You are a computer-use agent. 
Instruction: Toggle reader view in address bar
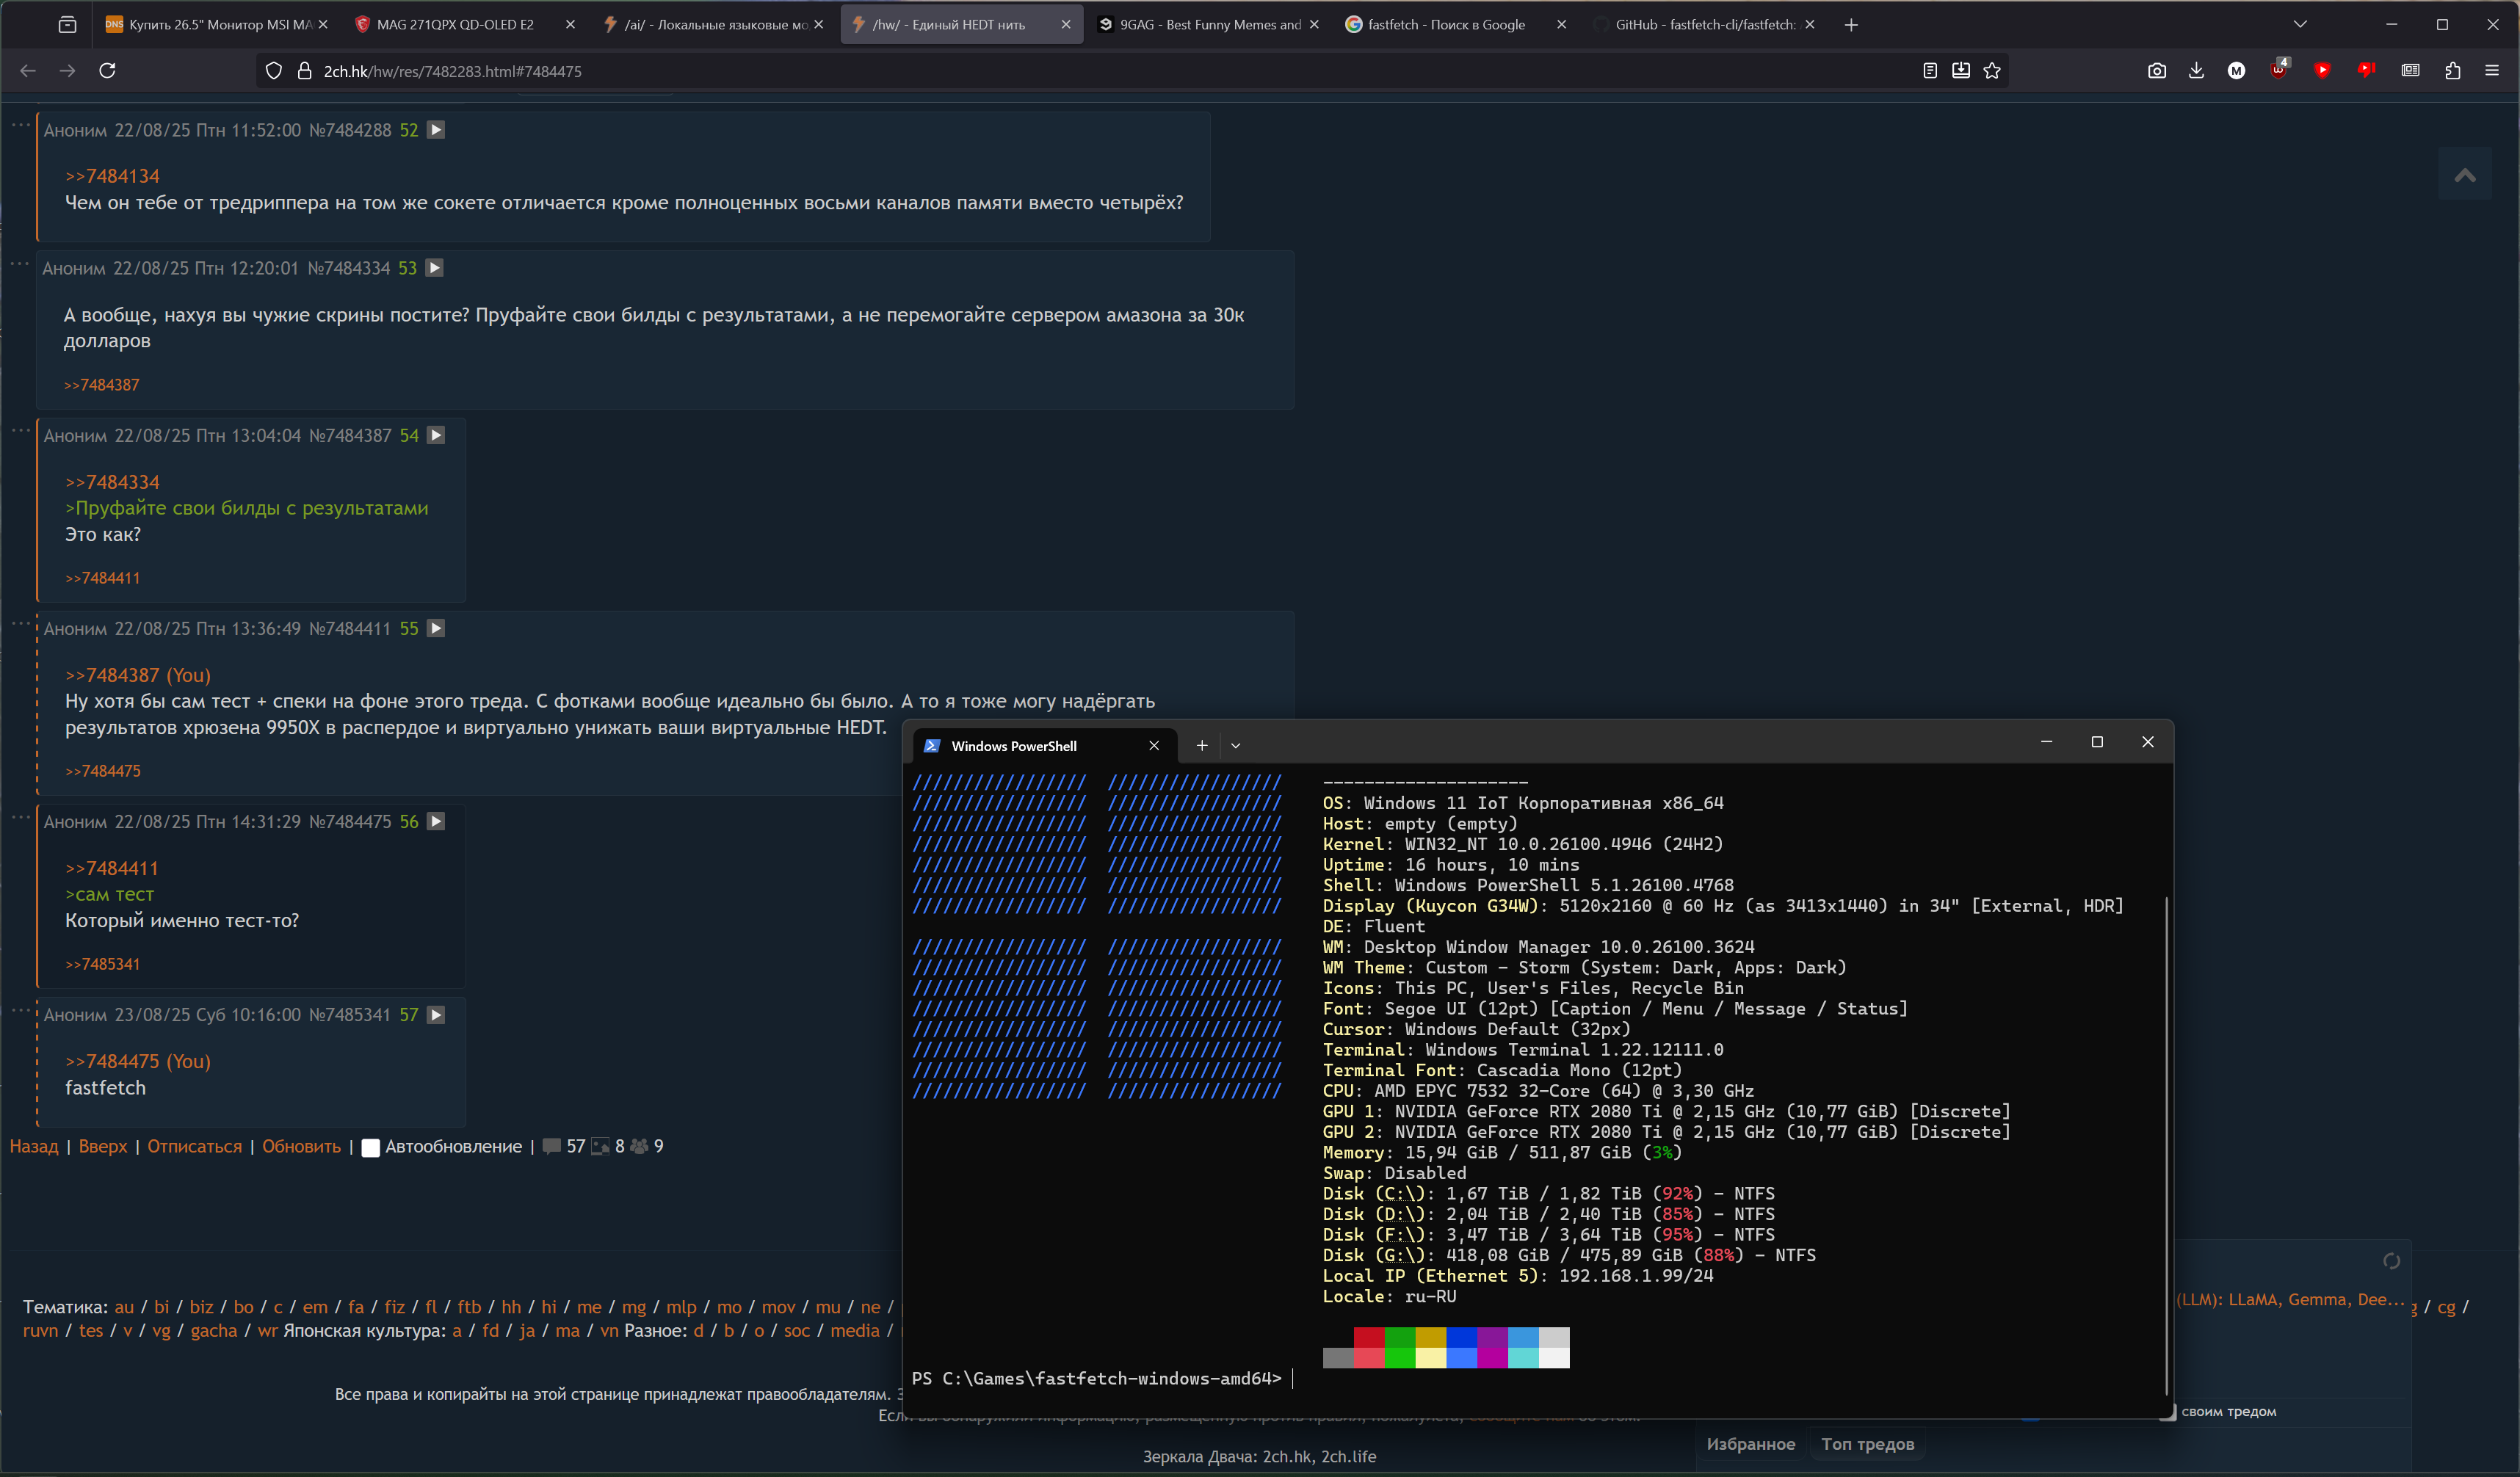(1929, 71)
